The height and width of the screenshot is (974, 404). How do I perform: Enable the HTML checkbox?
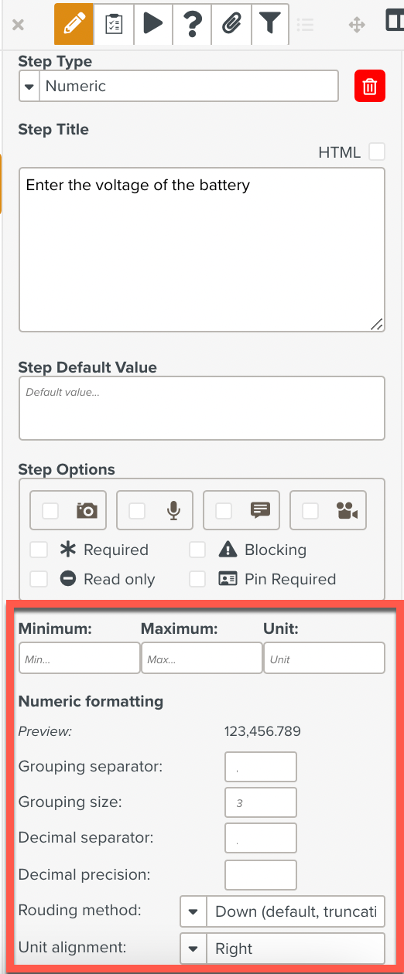click(377, 152)
